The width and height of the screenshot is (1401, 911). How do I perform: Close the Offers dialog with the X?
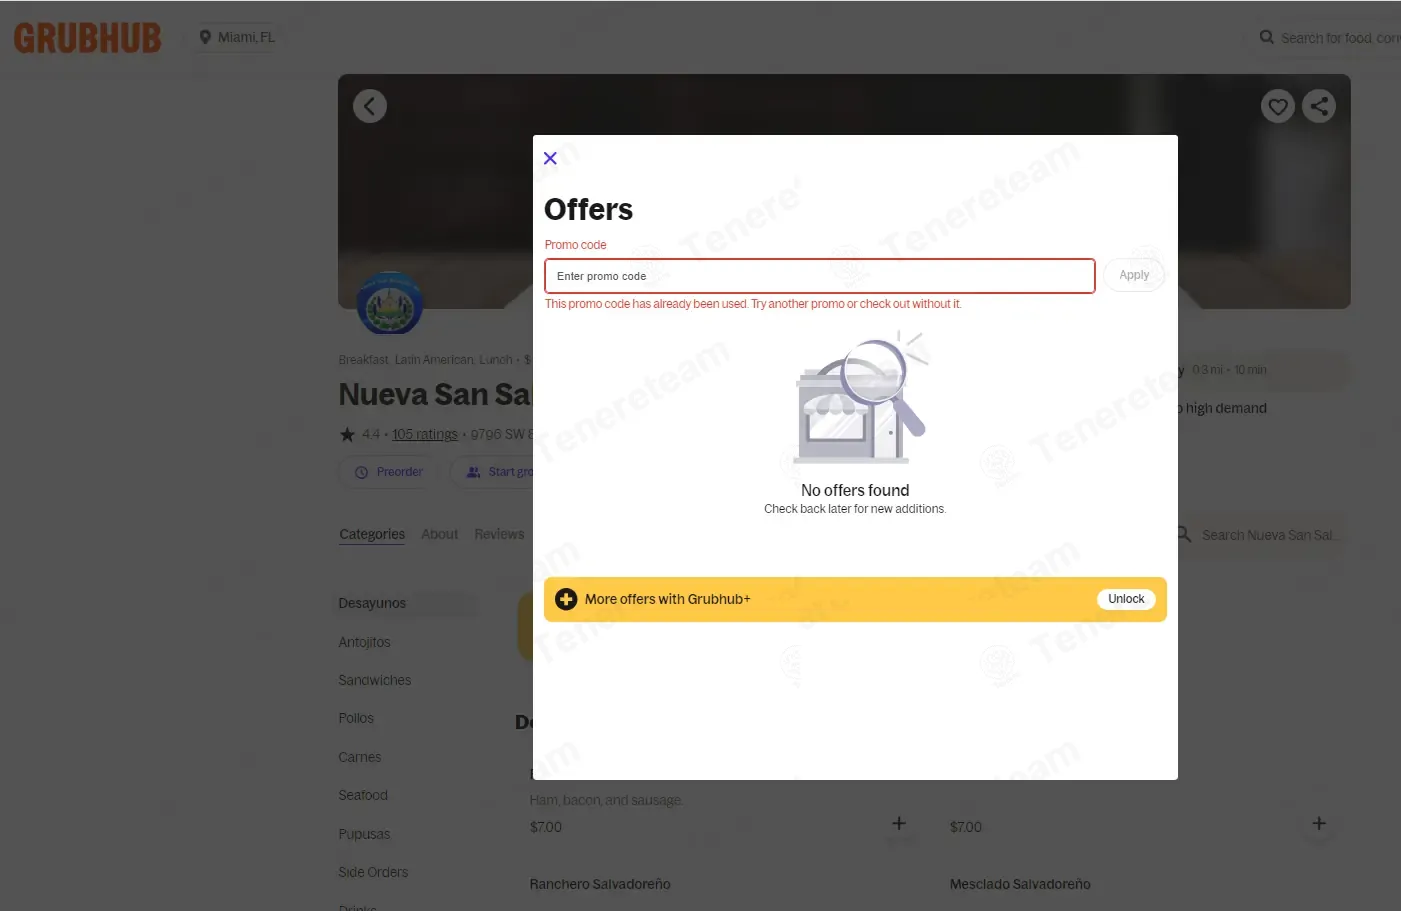pyautogui.click(x=550, y=158)
